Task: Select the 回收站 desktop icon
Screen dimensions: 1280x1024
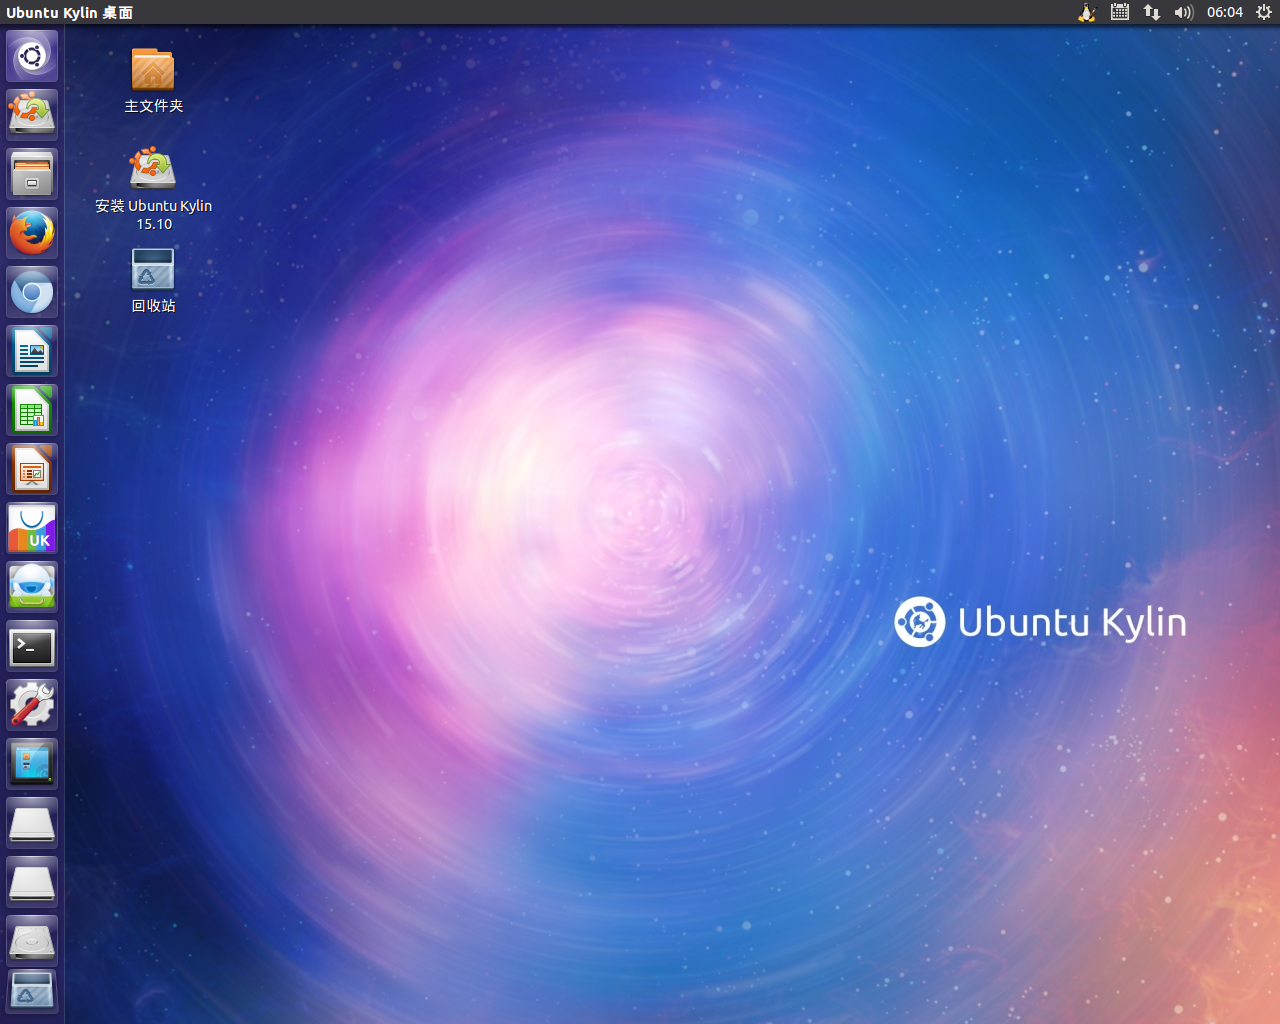Action: pos(153,280)
